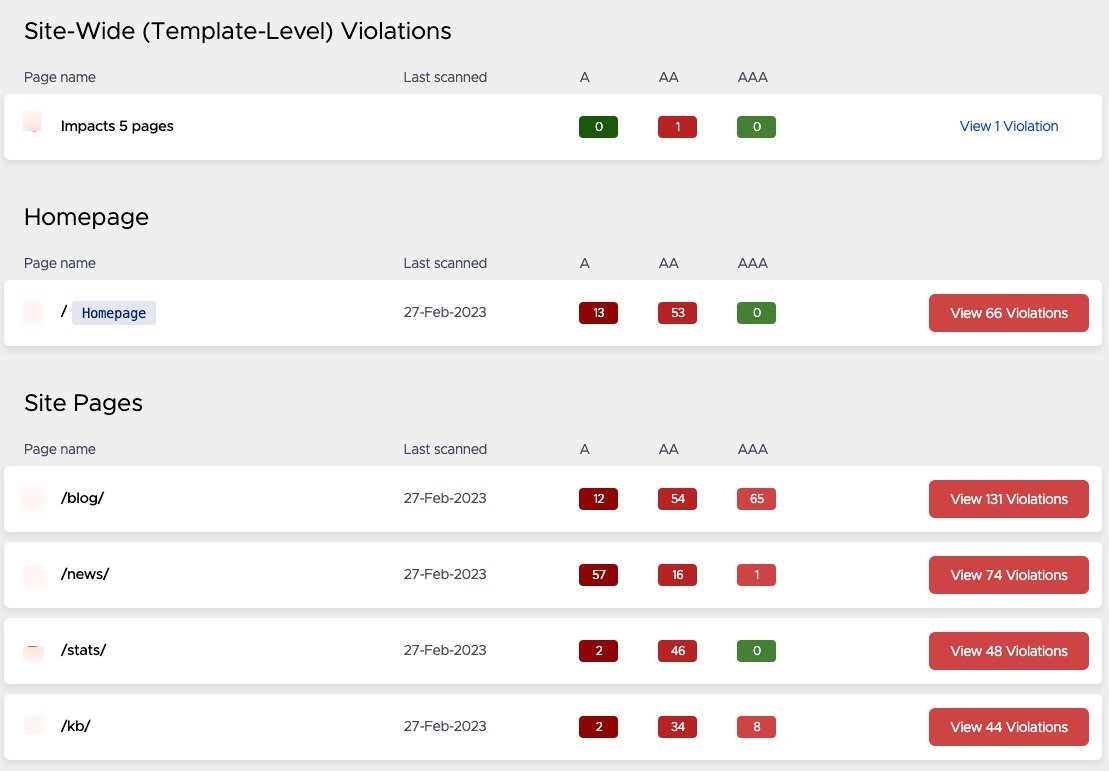
Task: Click the Last scanned column header
Action: [x=444, y=77]
